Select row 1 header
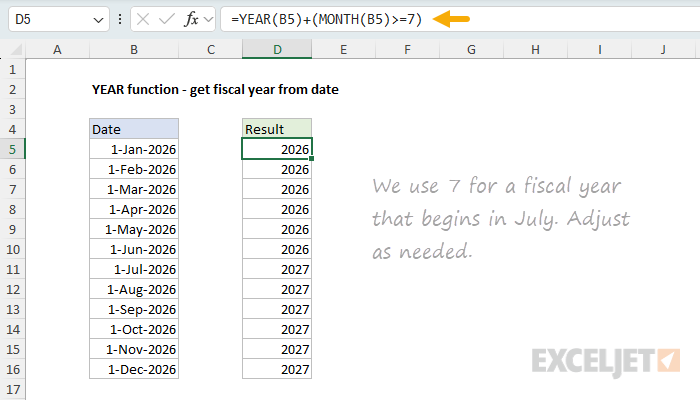 coord(12,70)
